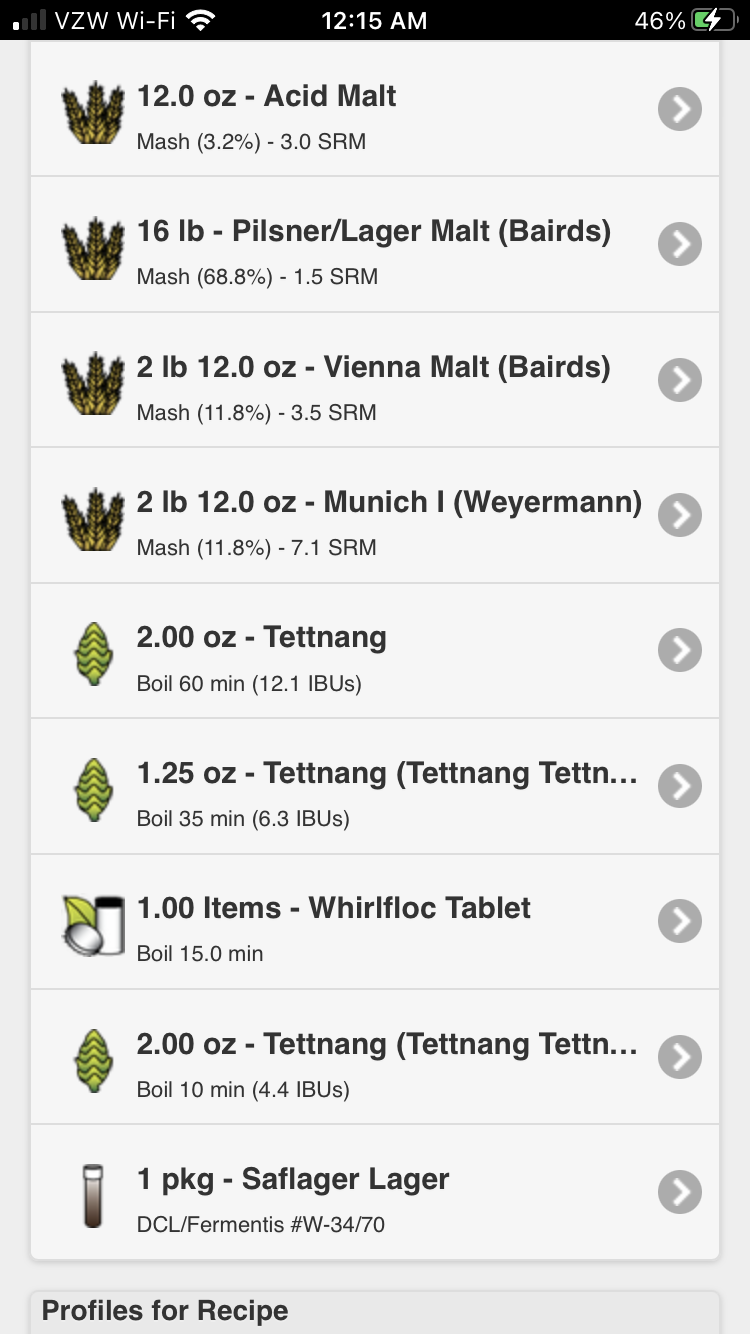Expand Saflager Lager chevron arrow

coord(680,1192)
